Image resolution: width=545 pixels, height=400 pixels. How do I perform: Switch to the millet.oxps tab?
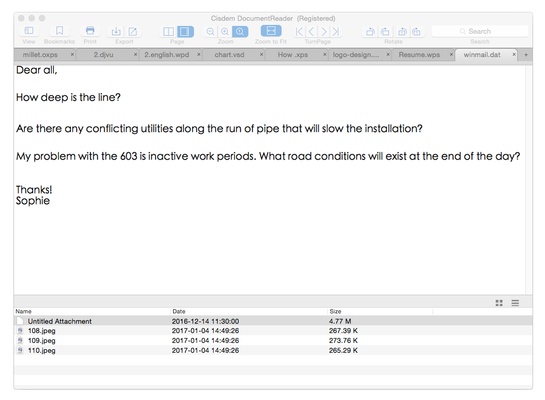point(44,55)
